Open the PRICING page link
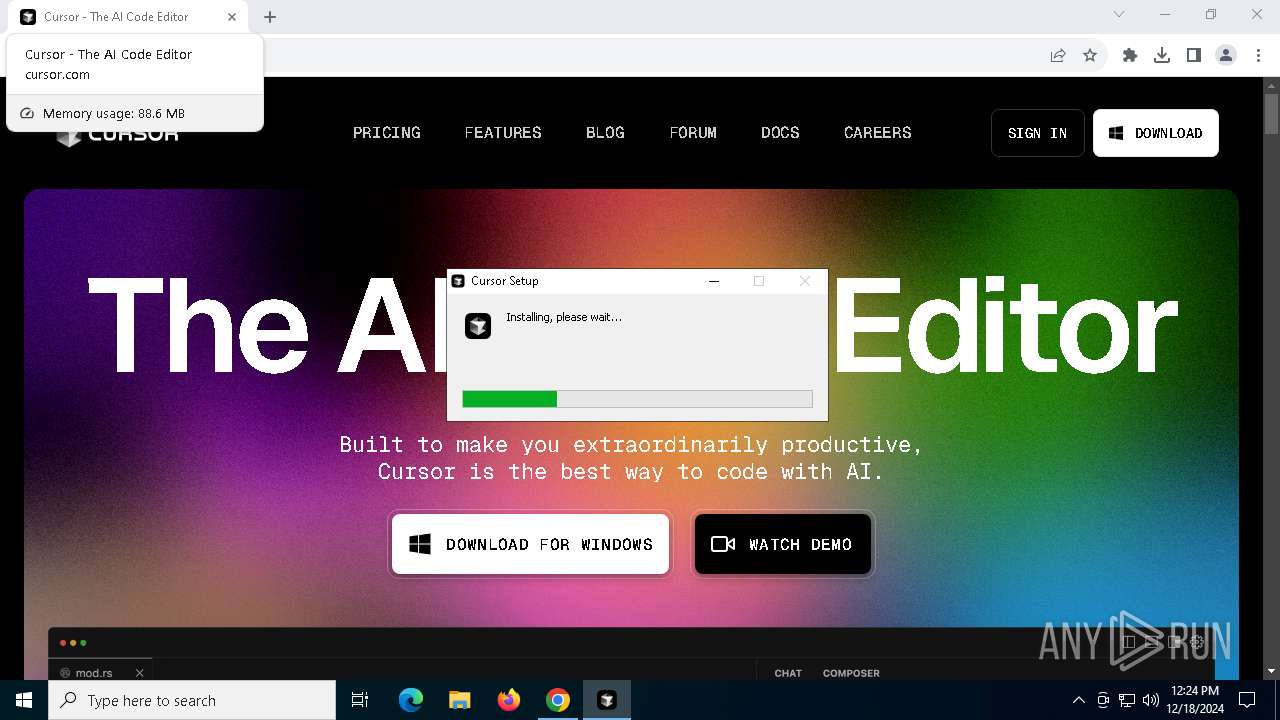Screen dimensions: 1280x720 tap(386, 133)
